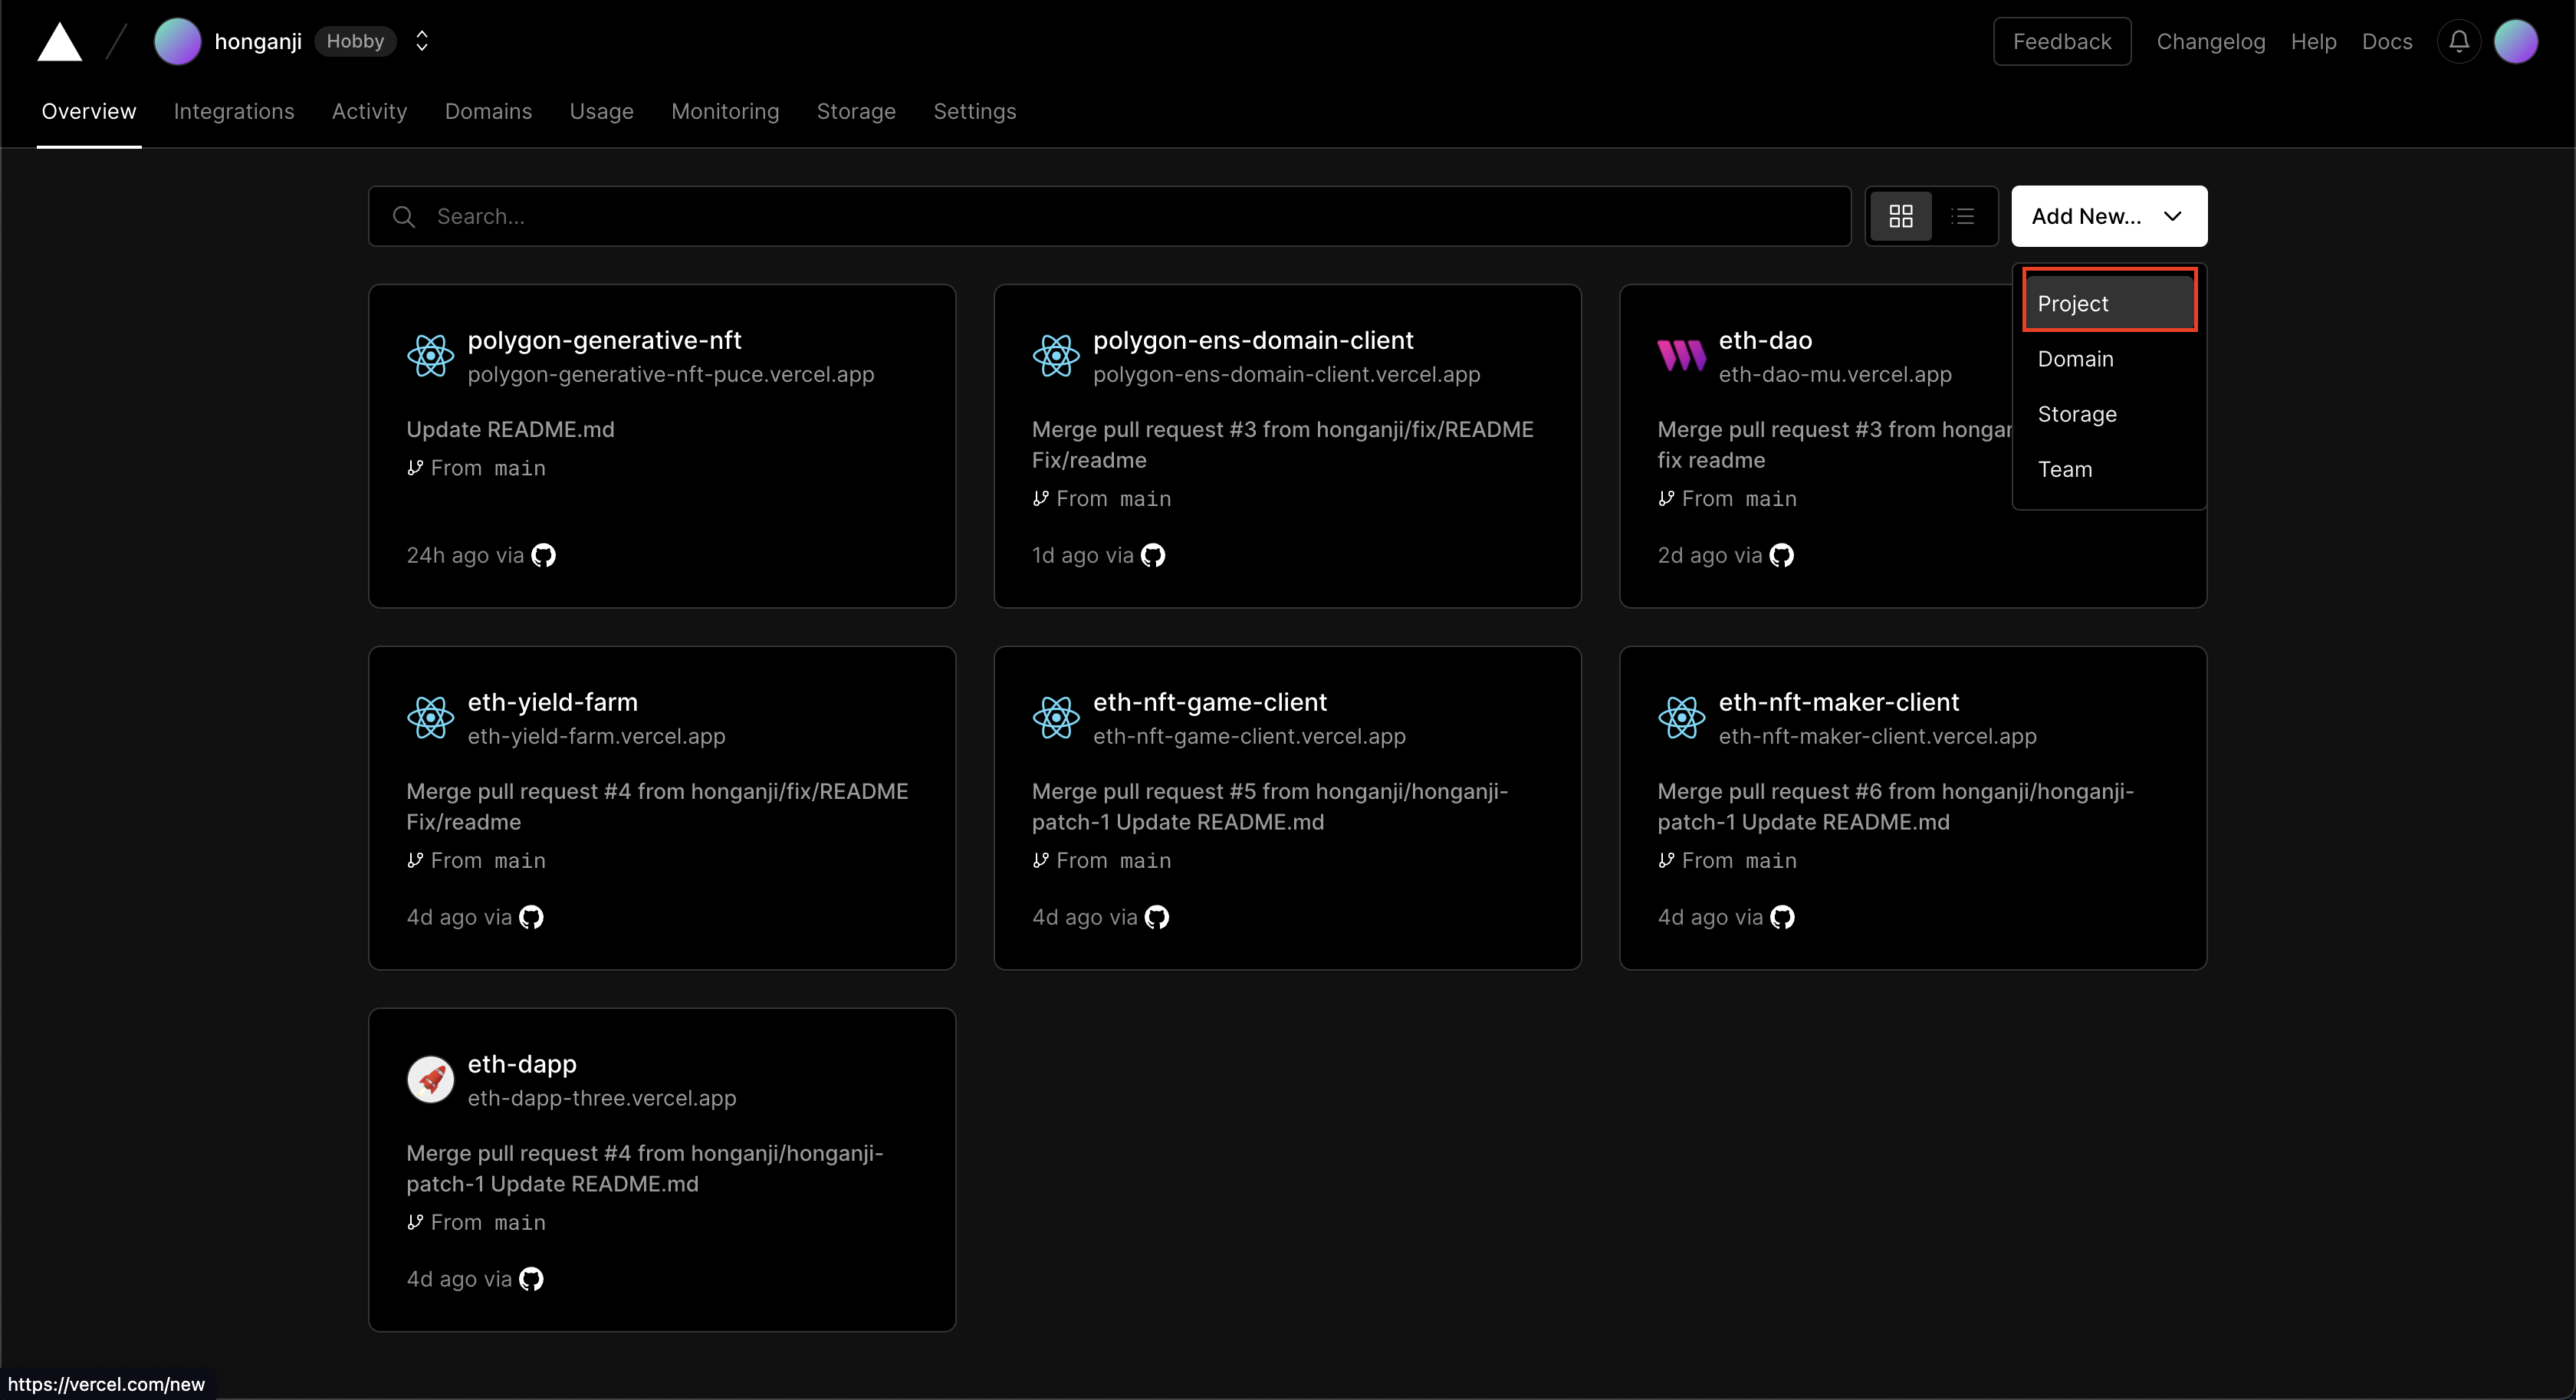Viewport: 2576px width, 1400px height.
Task: Click the eth-nft-game-client React icon
Action: coord(1056,717)
